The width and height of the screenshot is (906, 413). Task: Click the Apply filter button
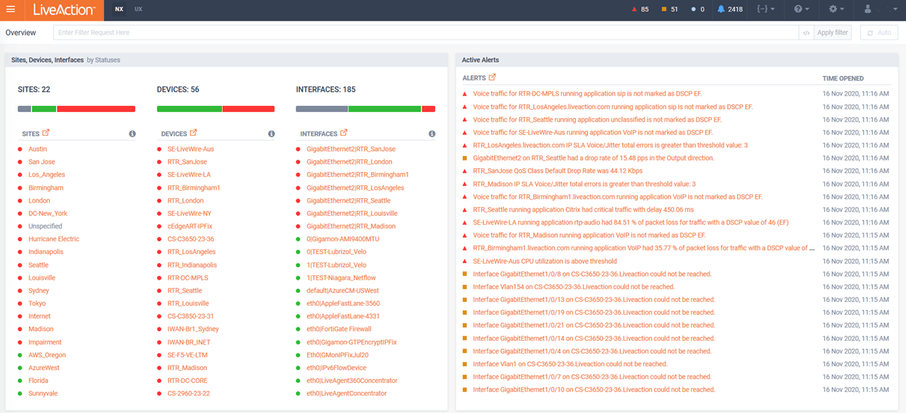(x=832, y=33)
